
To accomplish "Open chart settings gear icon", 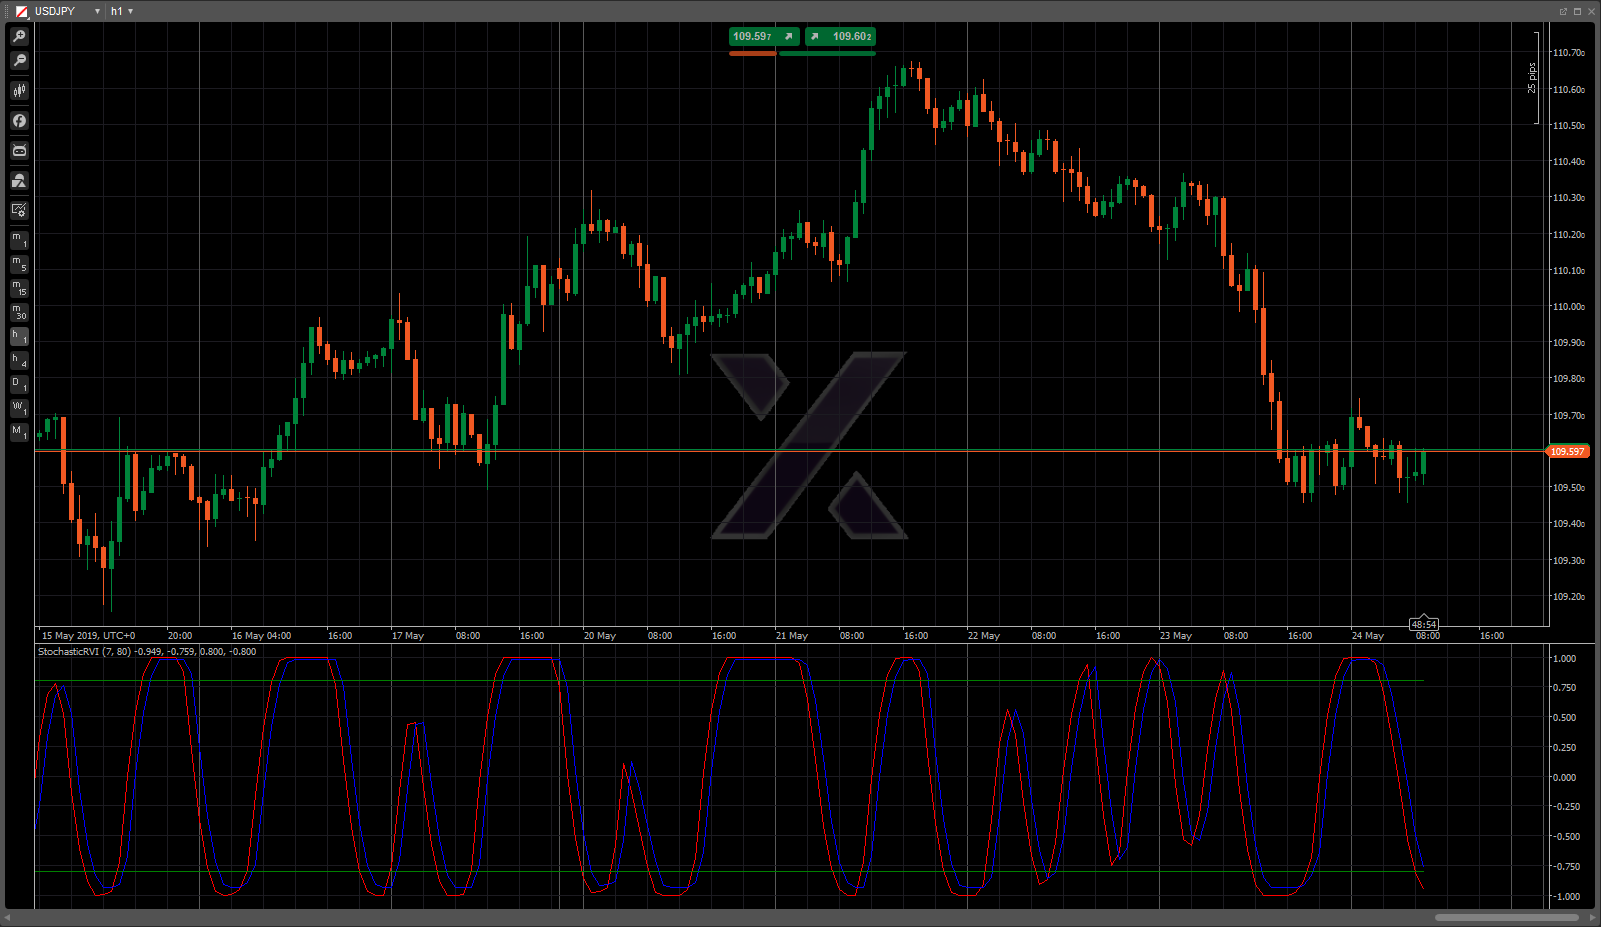I will 19,211.
